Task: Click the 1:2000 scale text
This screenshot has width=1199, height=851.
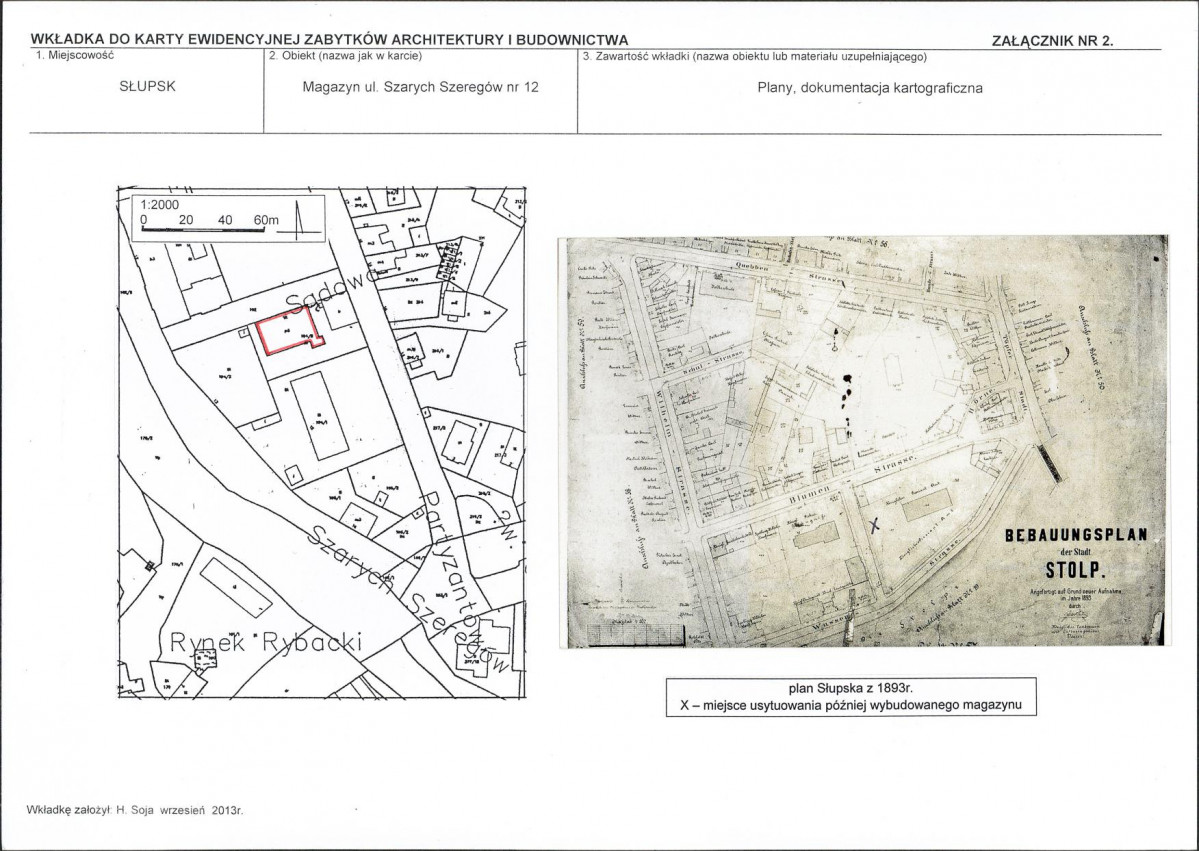Action: 160,205
